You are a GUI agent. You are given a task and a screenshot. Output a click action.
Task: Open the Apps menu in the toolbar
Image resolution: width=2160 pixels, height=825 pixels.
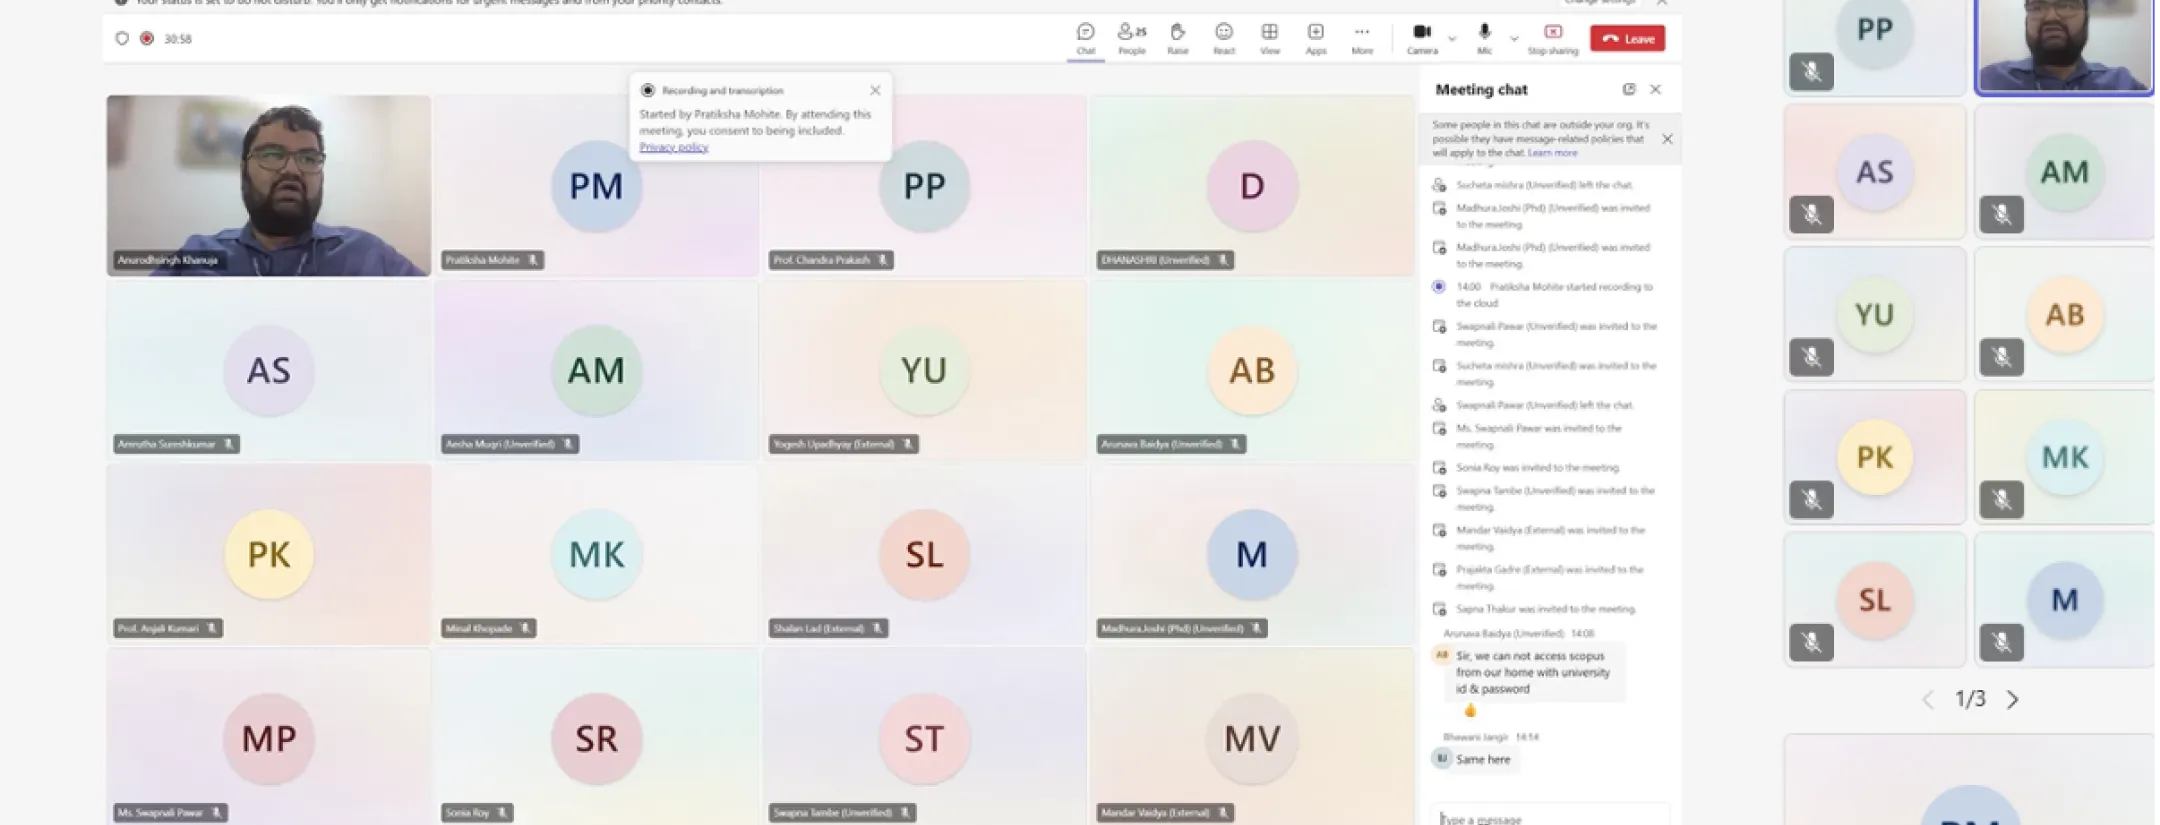click(x=1316, y=38)
